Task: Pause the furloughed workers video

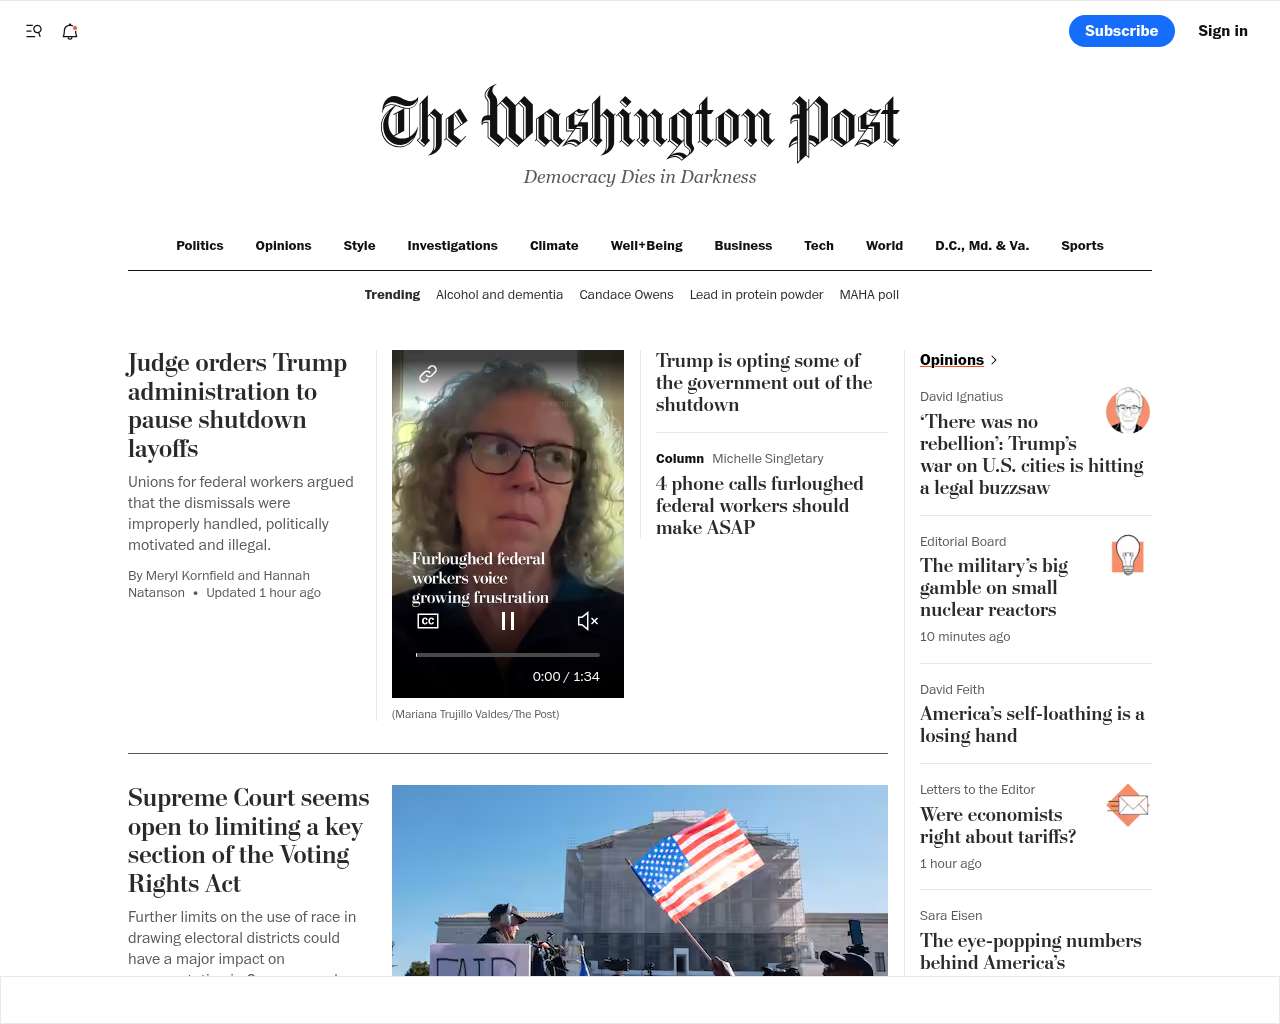Action: 508,621
